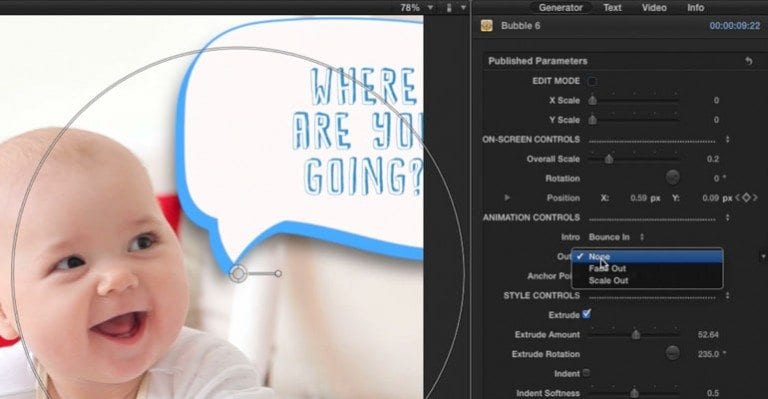Click the Extrude Rotation dial knob
The image size is (768, 399).
click(672, 353)
